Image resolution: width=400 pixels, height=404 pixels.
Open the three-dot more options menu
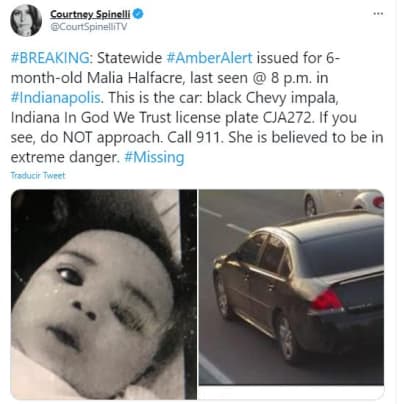pyautogui.click(x=378, y=14)
